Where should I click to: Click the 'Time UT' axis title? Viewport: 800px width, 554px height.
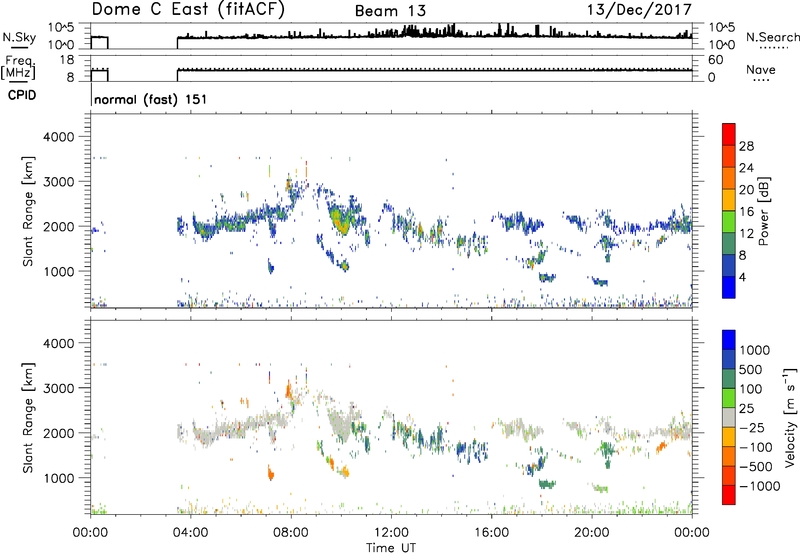pyautogui.click(x=391, y=548)
